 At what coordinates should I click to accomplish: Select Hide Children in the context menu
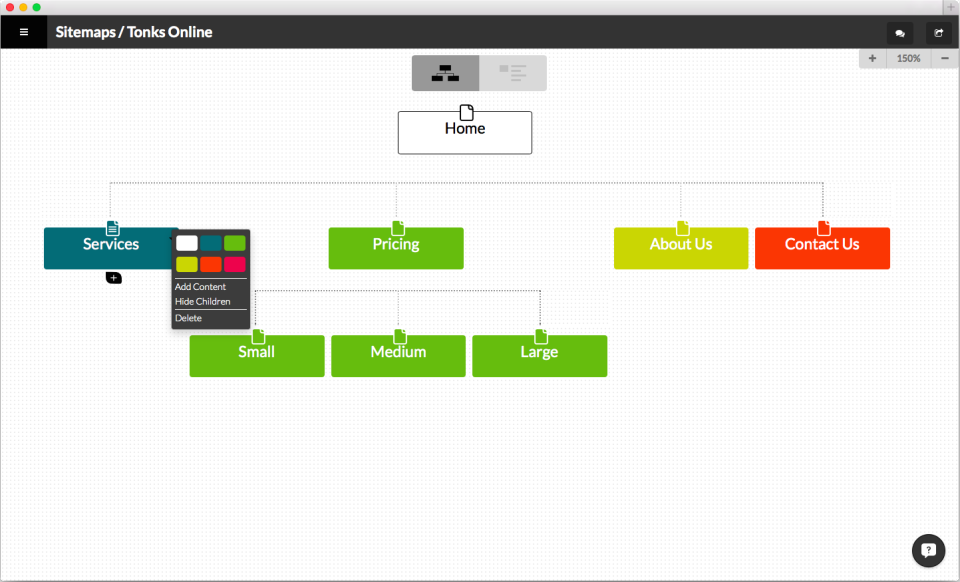tap(203, 301)
